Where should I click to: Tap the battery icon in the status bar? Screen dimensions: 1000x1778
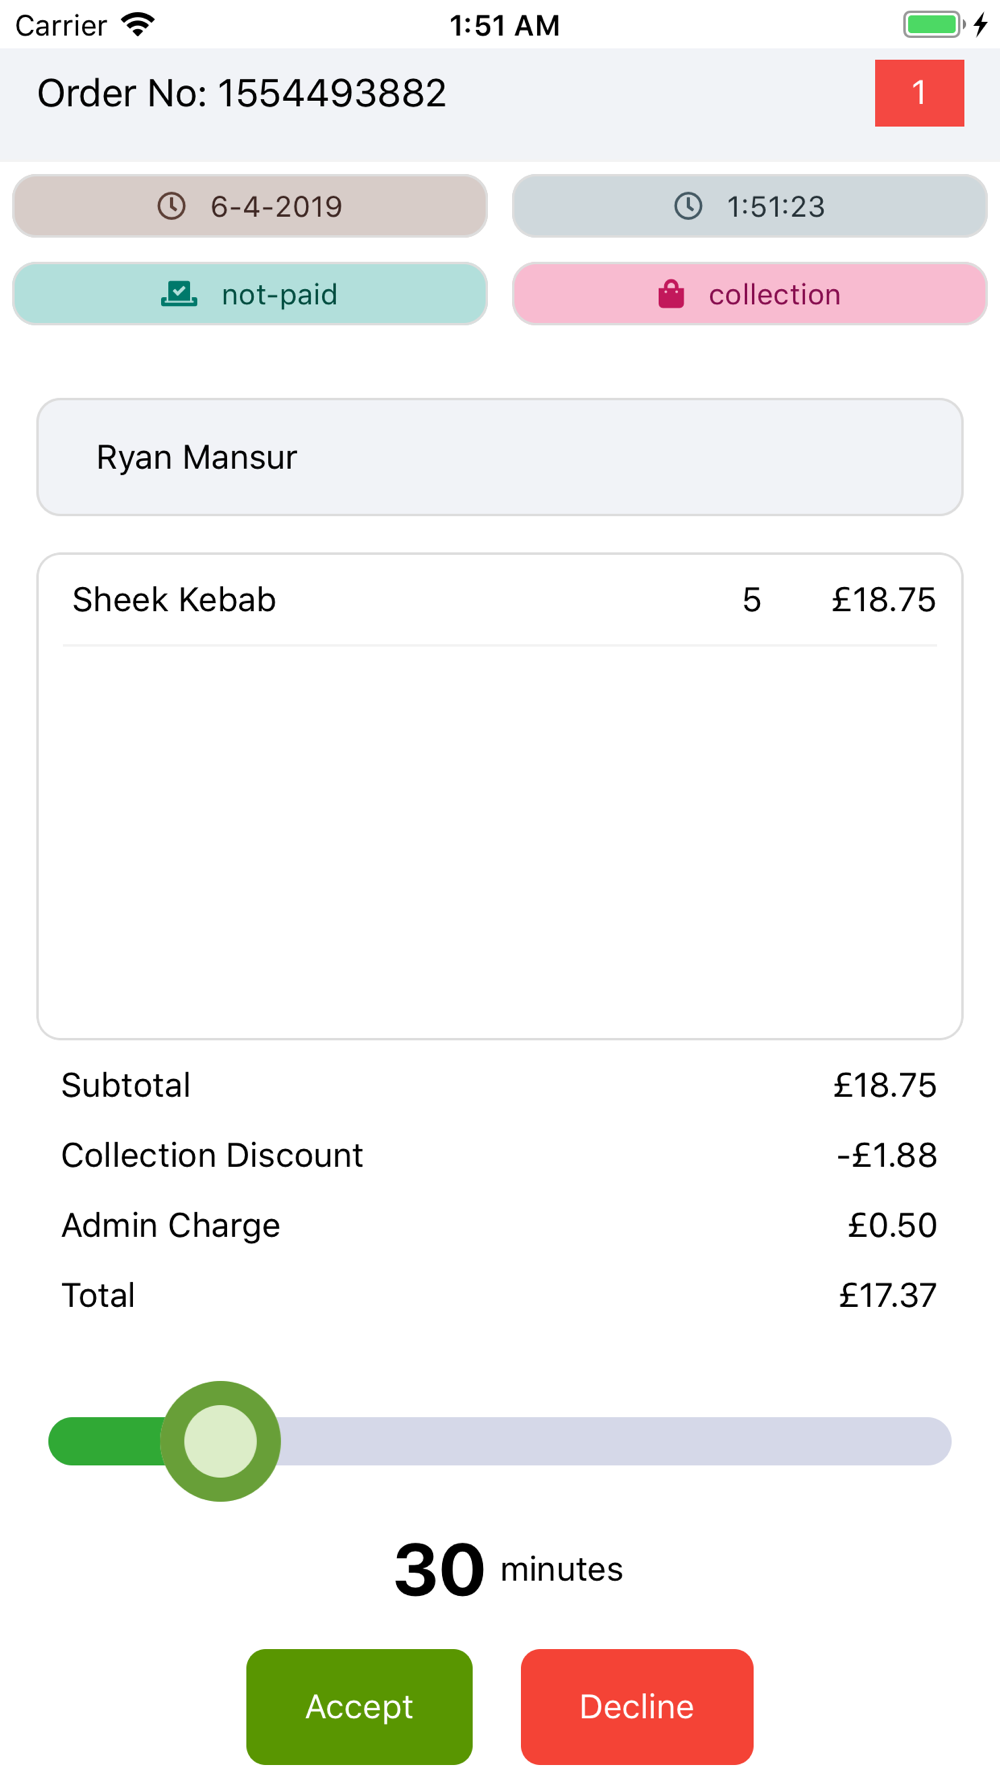tap(934, 24)
